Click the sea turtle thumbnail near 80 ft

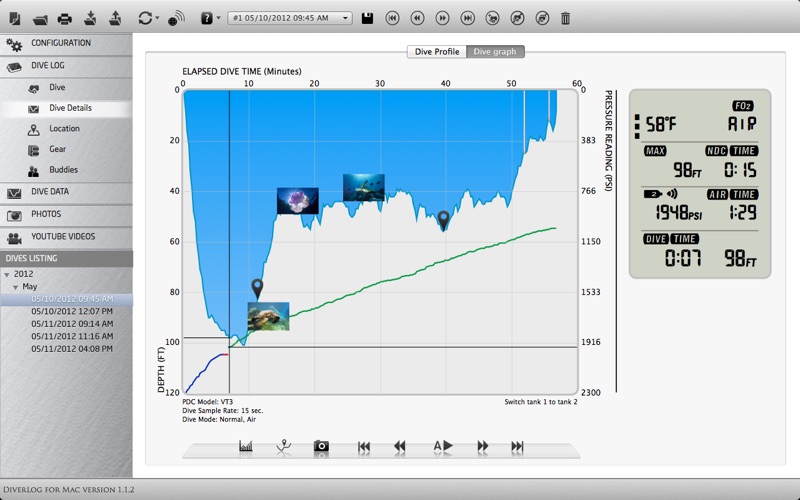click(268, 316)
